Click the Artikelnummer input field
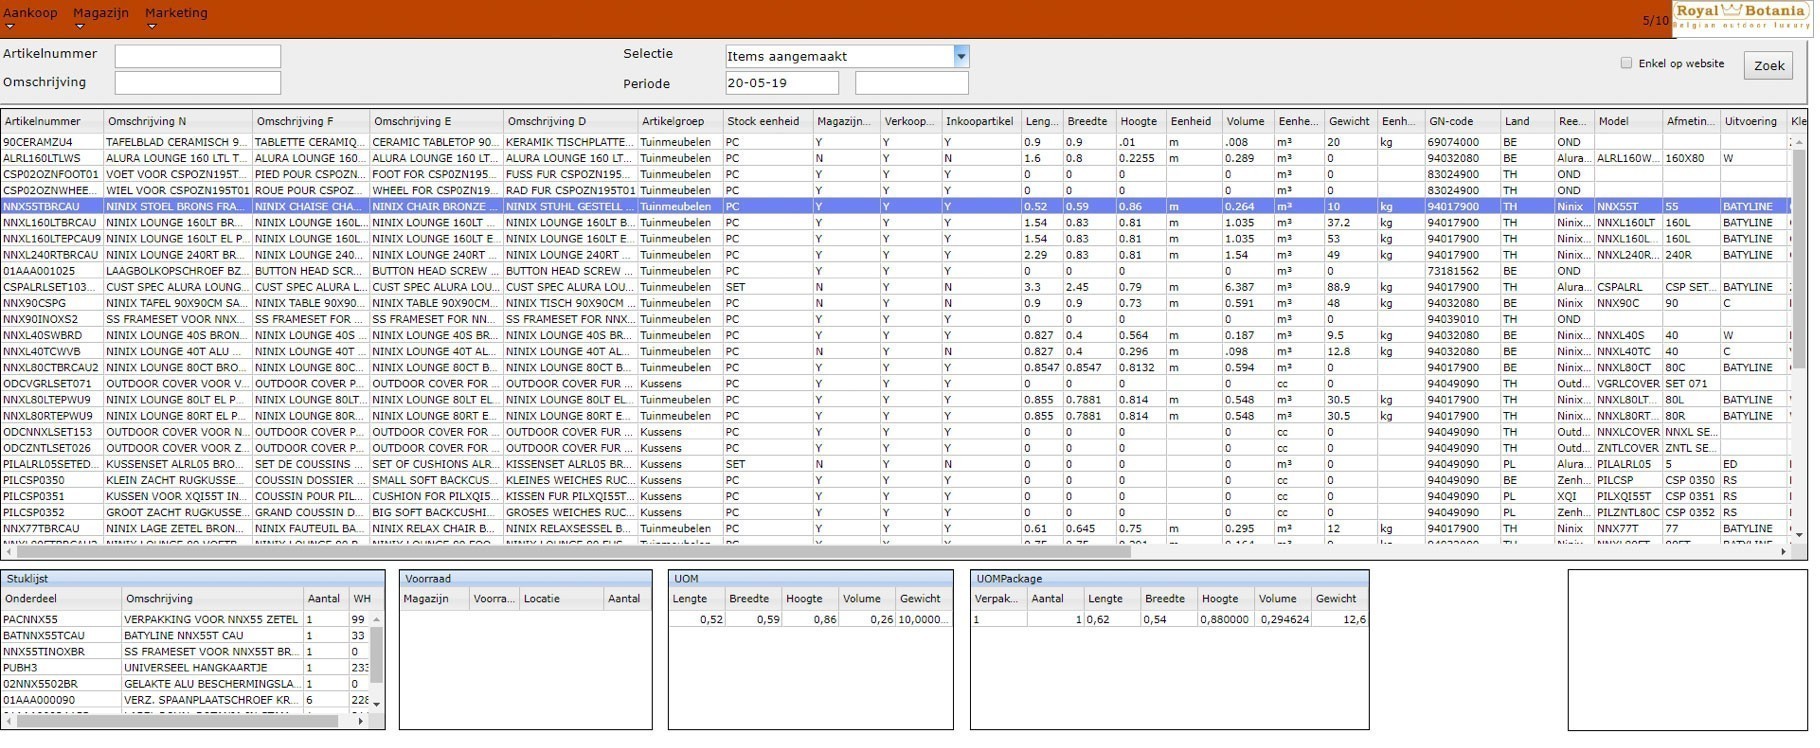The width and height of the screenshot is (1820, 748). [198, 56]
